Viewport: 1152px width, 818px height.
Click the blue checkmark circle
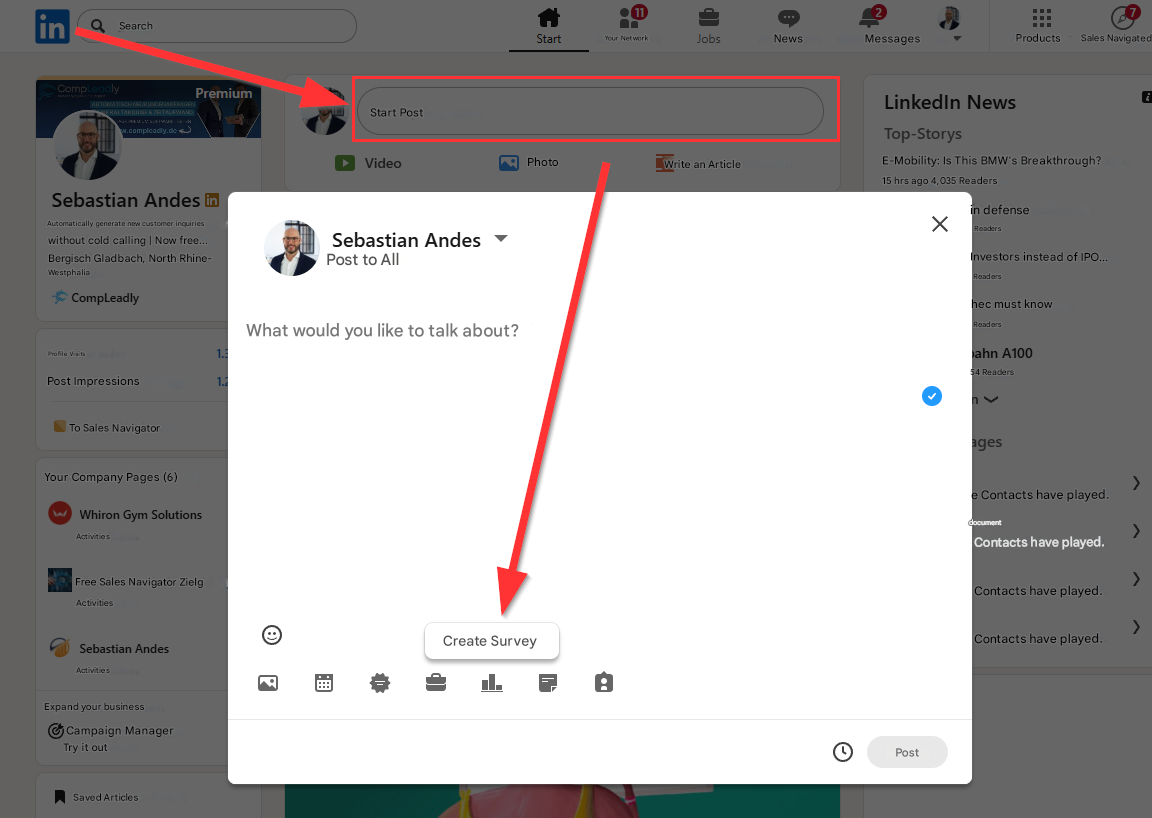[x=931, y=396]
